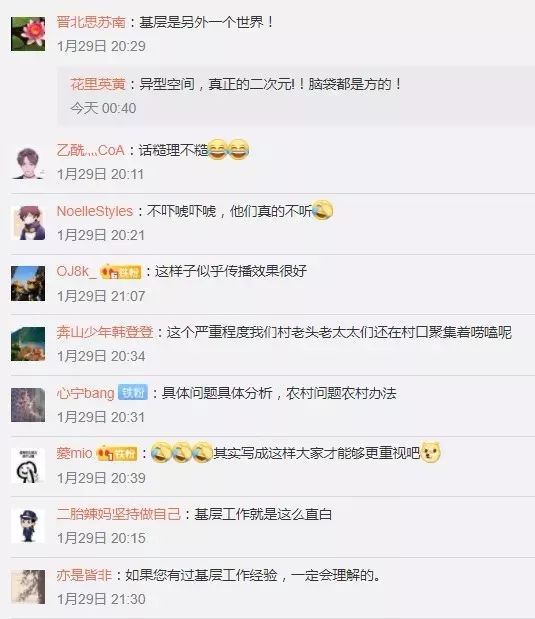This screenshot has height=619, width=535.
Task: Open the NoelleStyles cartoon avatar
Action: point(28,223)
